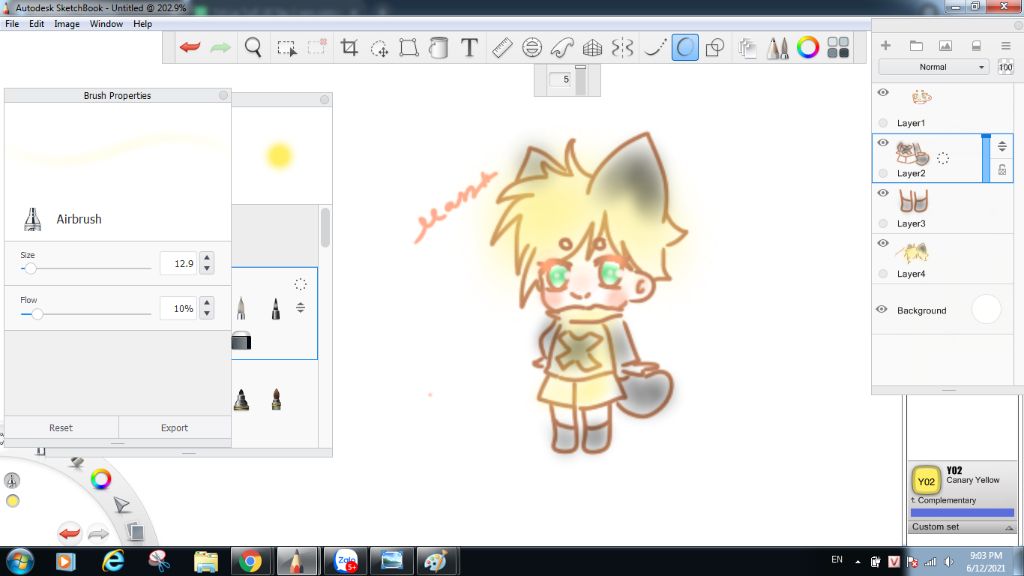
Task: Click the layer opacity field showing 100
Action: point(1006,67)
